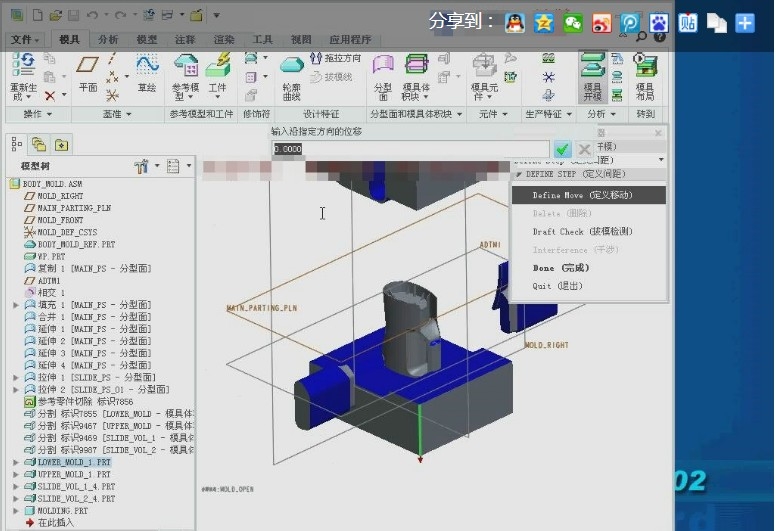This screenshot has height=531, width=776.
Task: Switch to the Analysis (分析) ribbon tab
Action: 108,40
